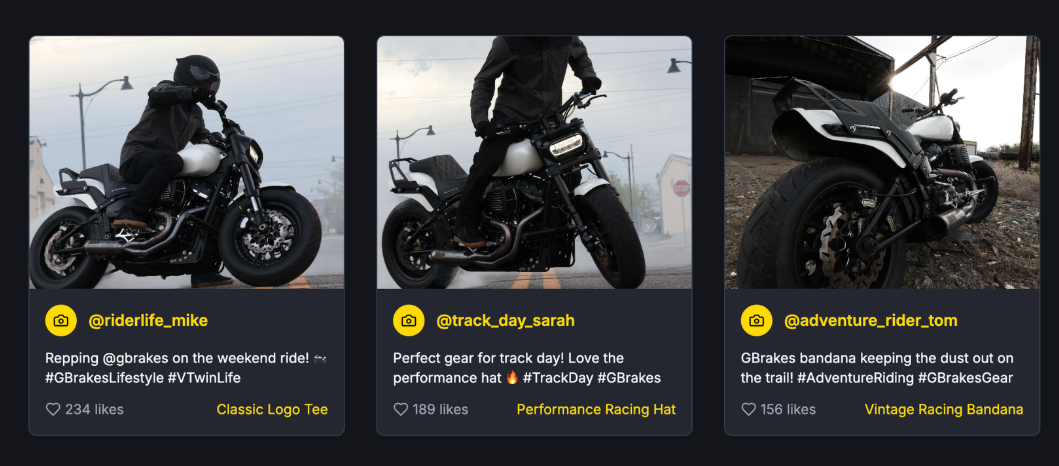Image resolution: width=1059 pixels, height=466 pixels.
Task: Enlarge track_day_sarah's front-view bike photo
Action: (x=534, y=163)
